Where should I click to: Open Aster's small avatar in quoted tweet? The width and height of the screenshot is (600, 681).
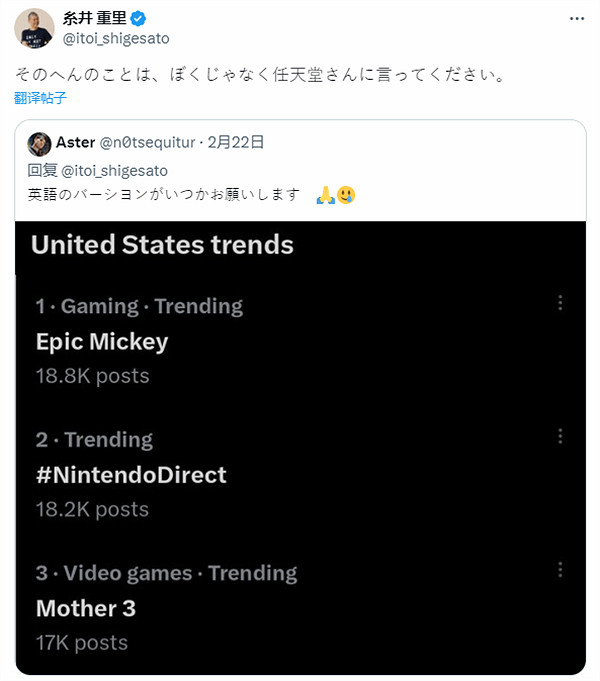pos(39,143)
